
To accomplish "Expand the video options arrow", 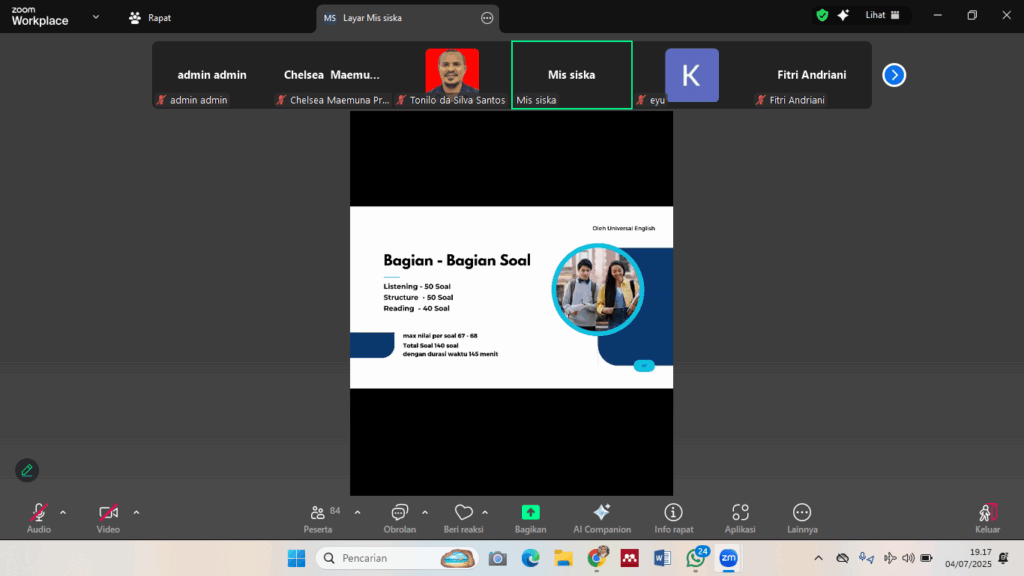I will point(136,512).
